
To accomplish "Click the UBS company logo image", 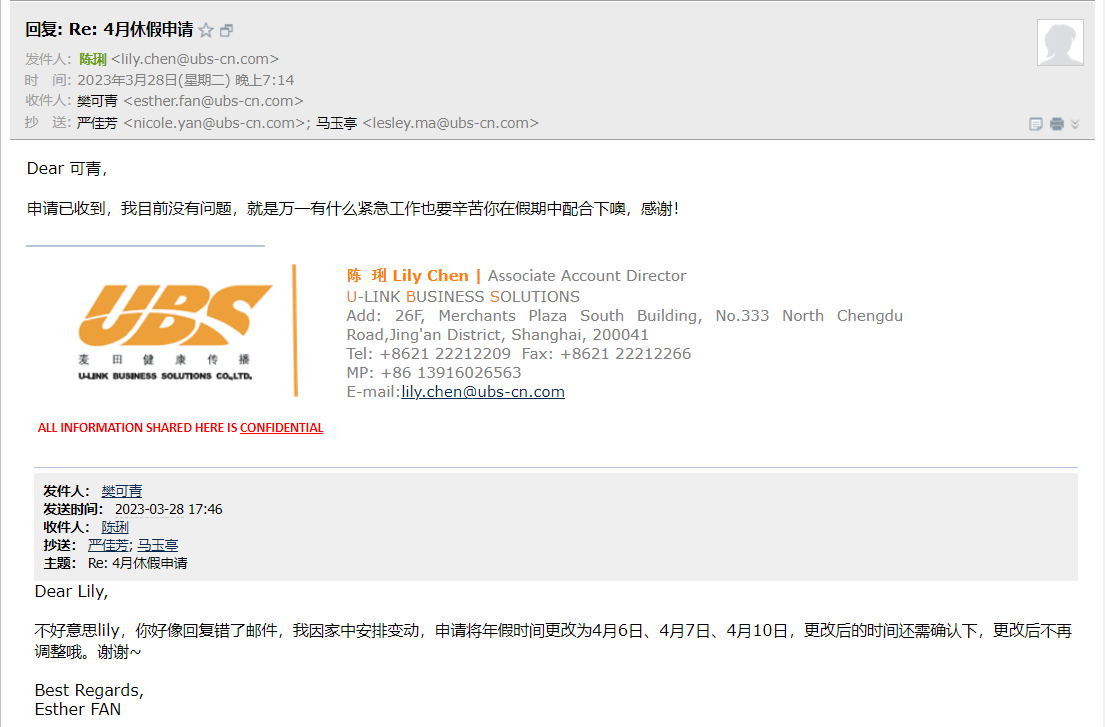I will (175, 330).
